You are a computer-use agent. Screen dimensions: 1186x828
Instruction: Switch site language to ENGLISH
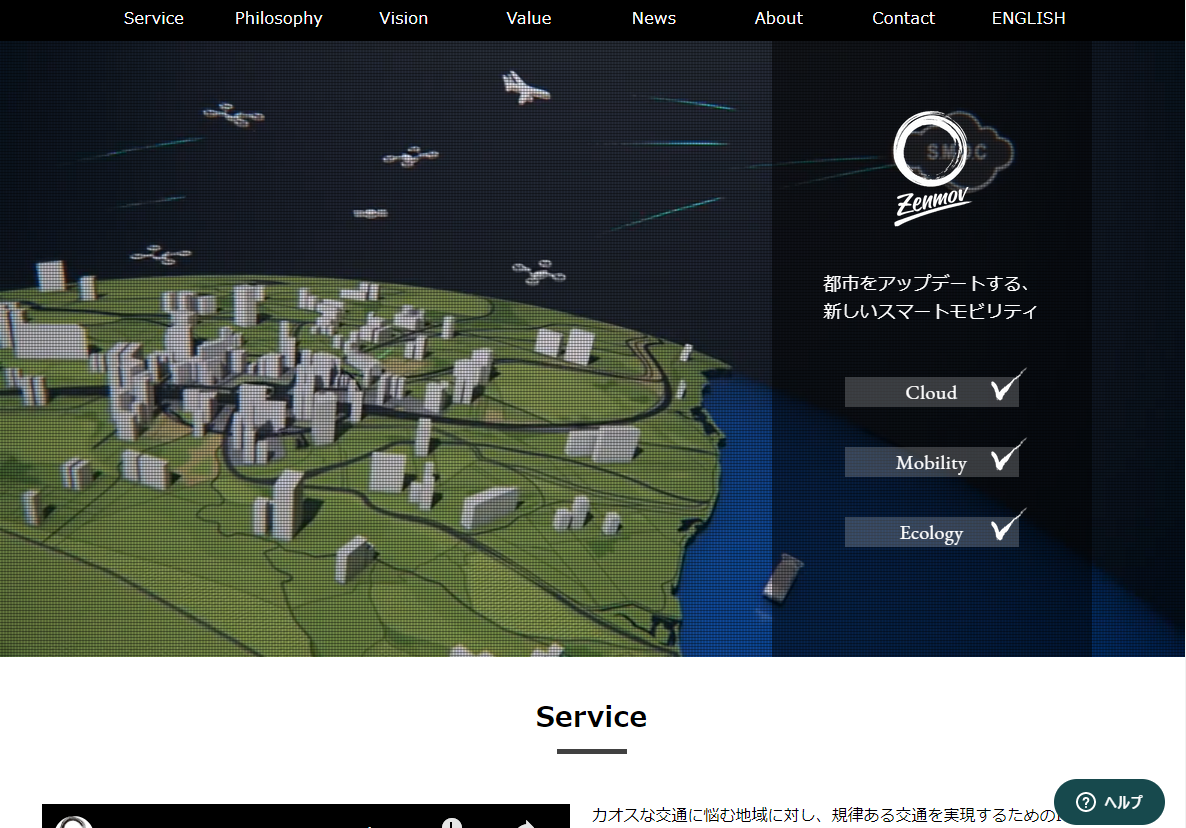(1029, 18)
